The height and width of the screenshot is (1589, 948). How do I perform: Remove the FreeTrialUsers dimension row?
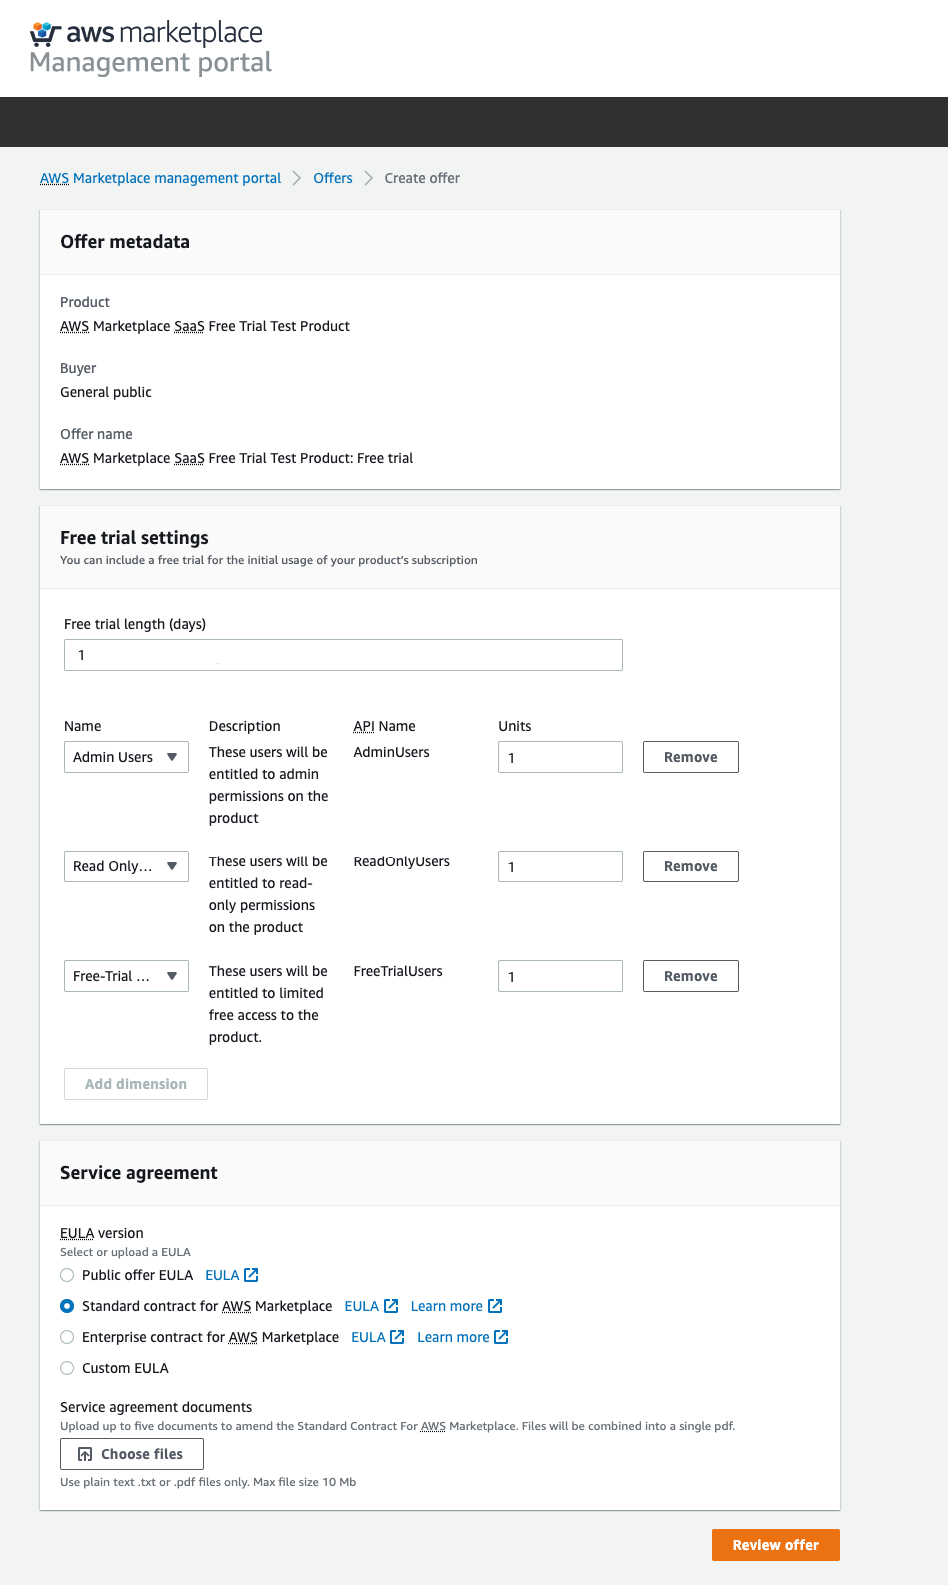coord(690,976)
